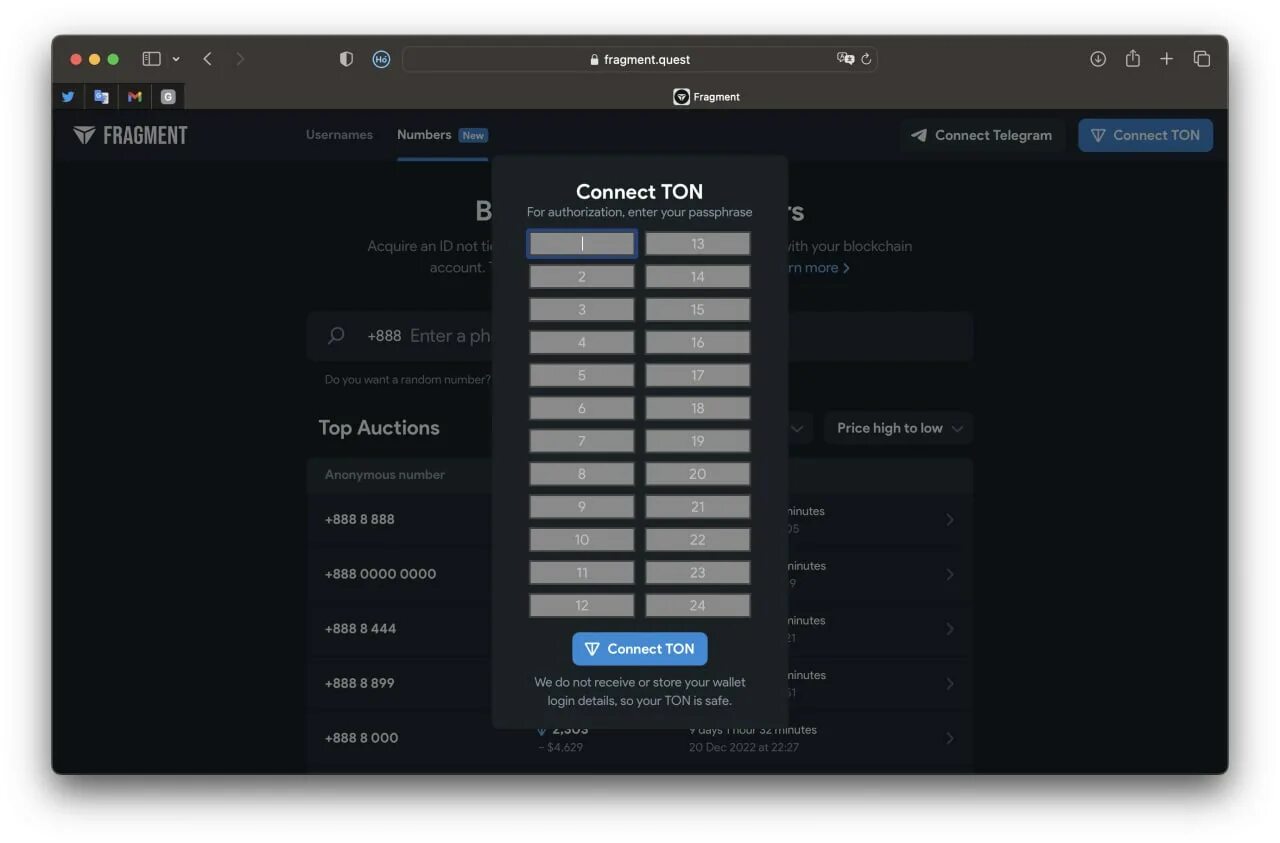1280x843 pixels.
Task: Go back with the browser back arrow
Action: coord(207,59)
